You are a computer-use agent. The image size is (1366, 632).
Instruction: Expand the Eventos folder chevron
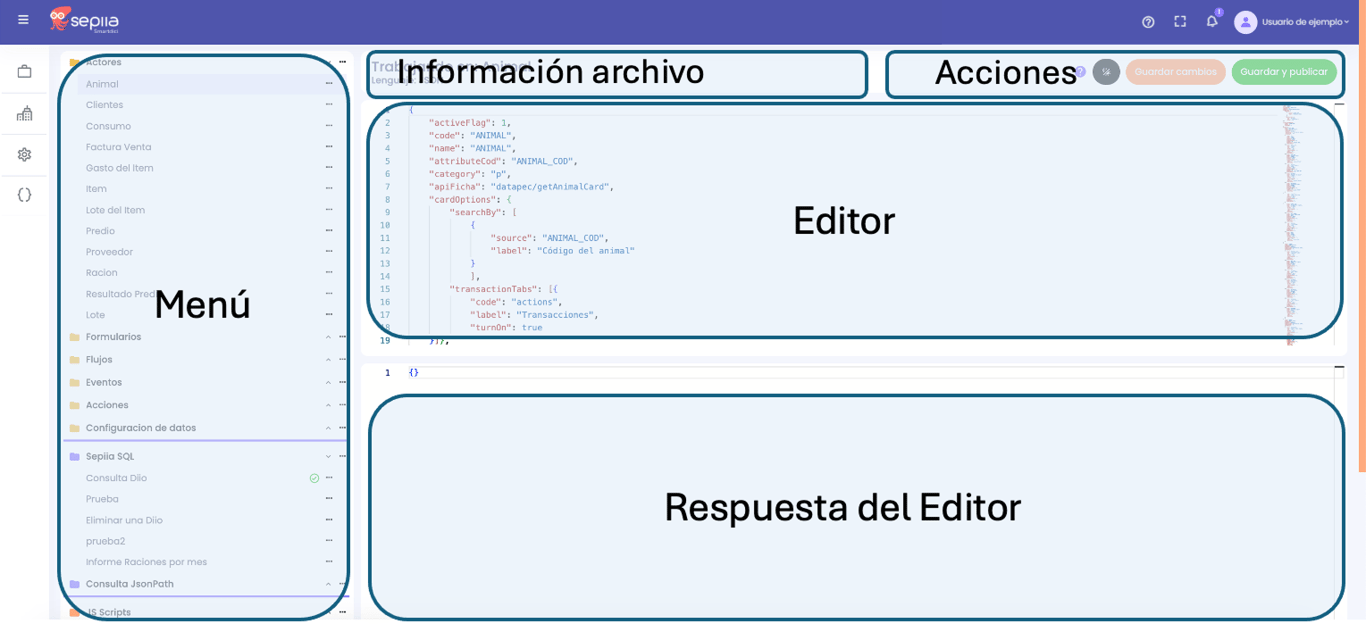tap(328, 382)
